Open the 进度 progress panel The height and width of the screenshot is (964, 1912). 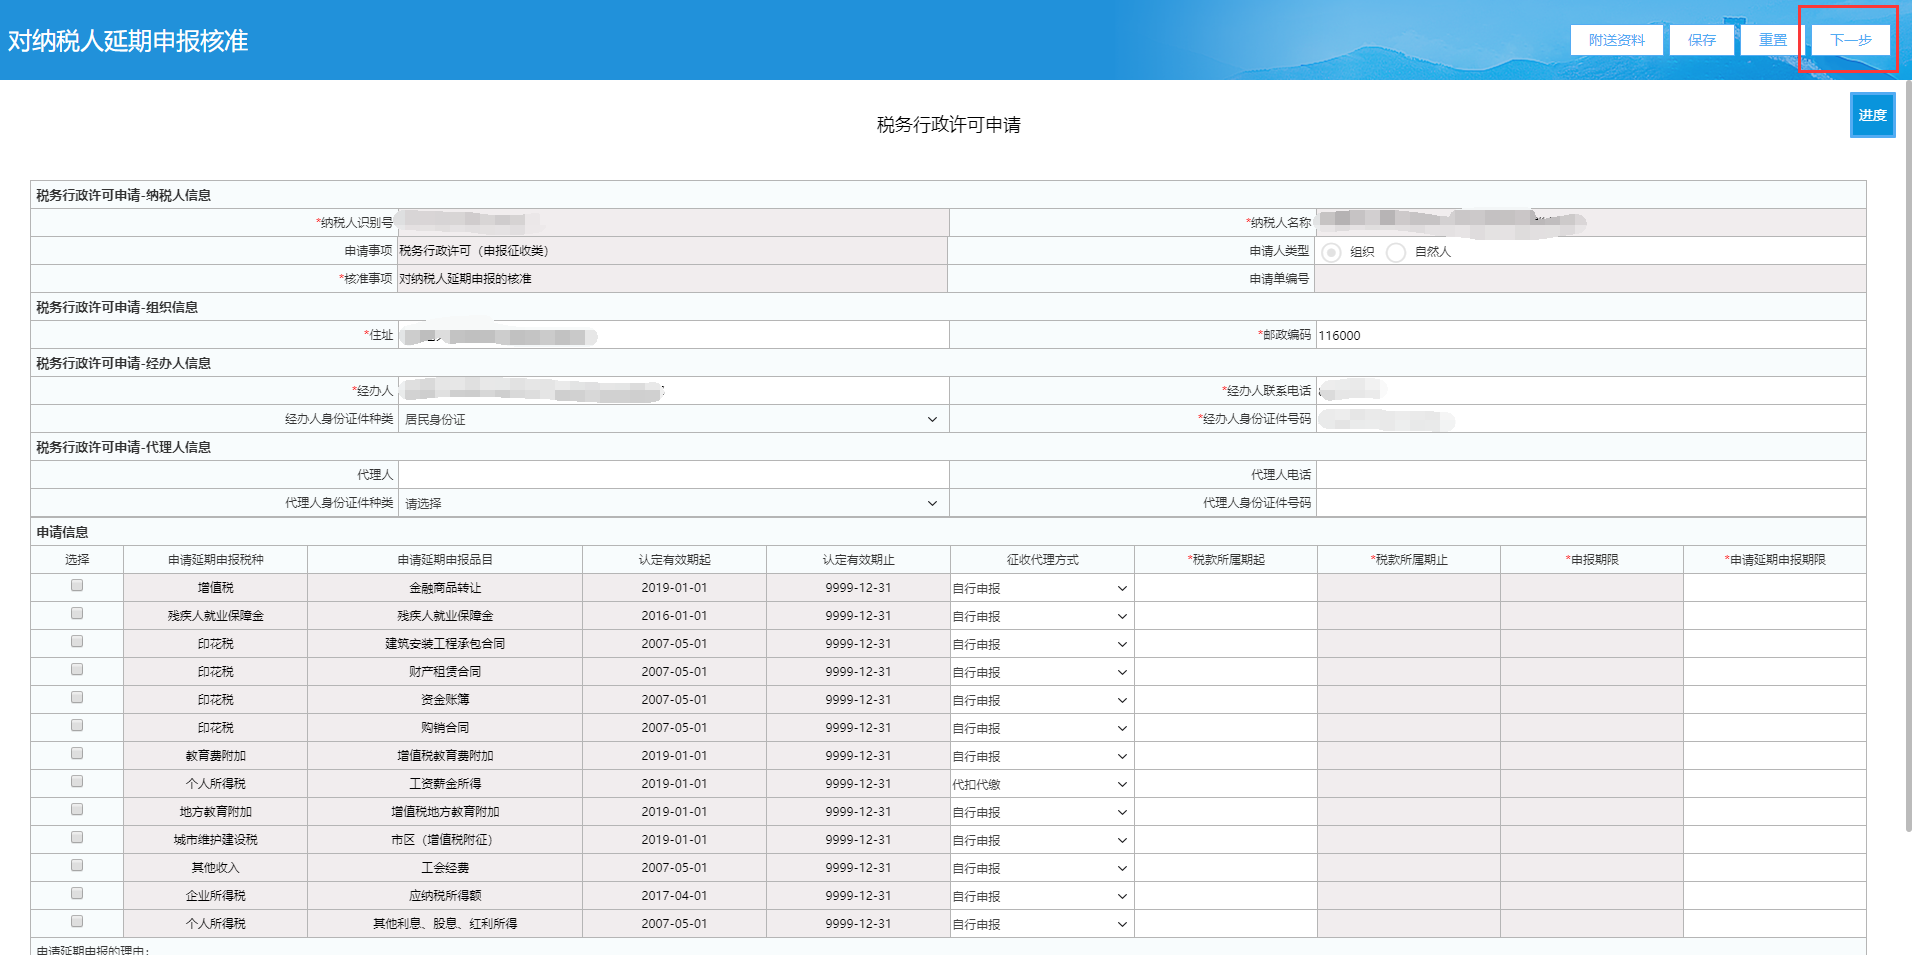(x=1872, y=115)
